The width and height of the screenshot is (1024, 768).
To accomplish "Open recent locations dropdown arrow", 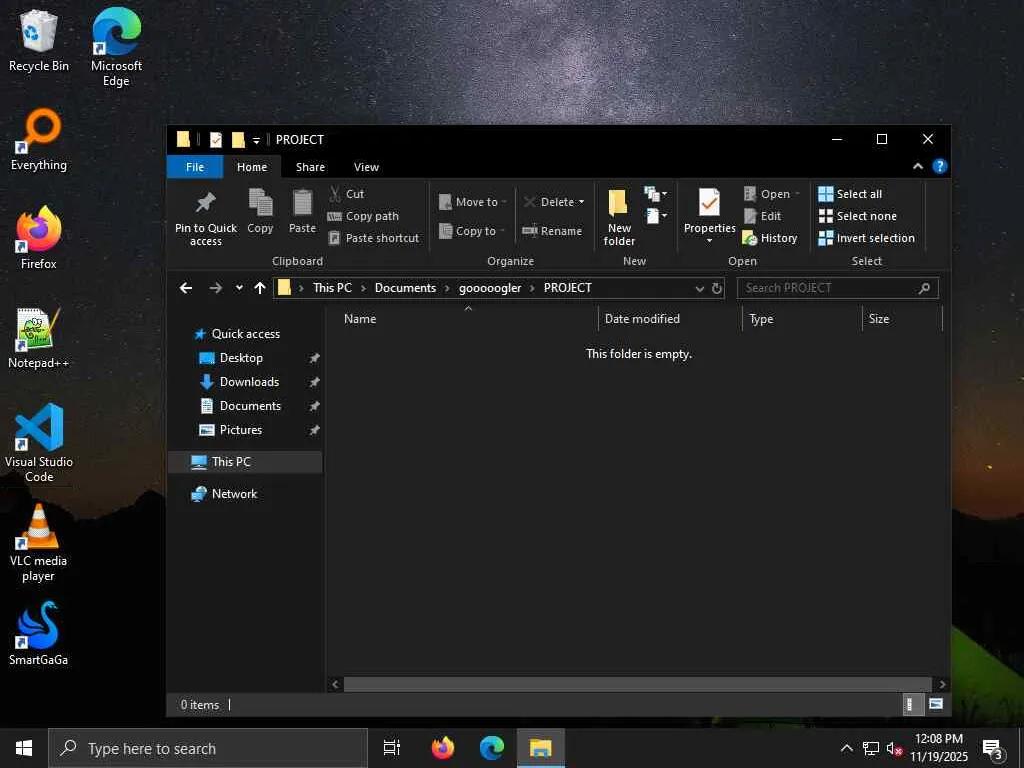I will coord(239,288).
